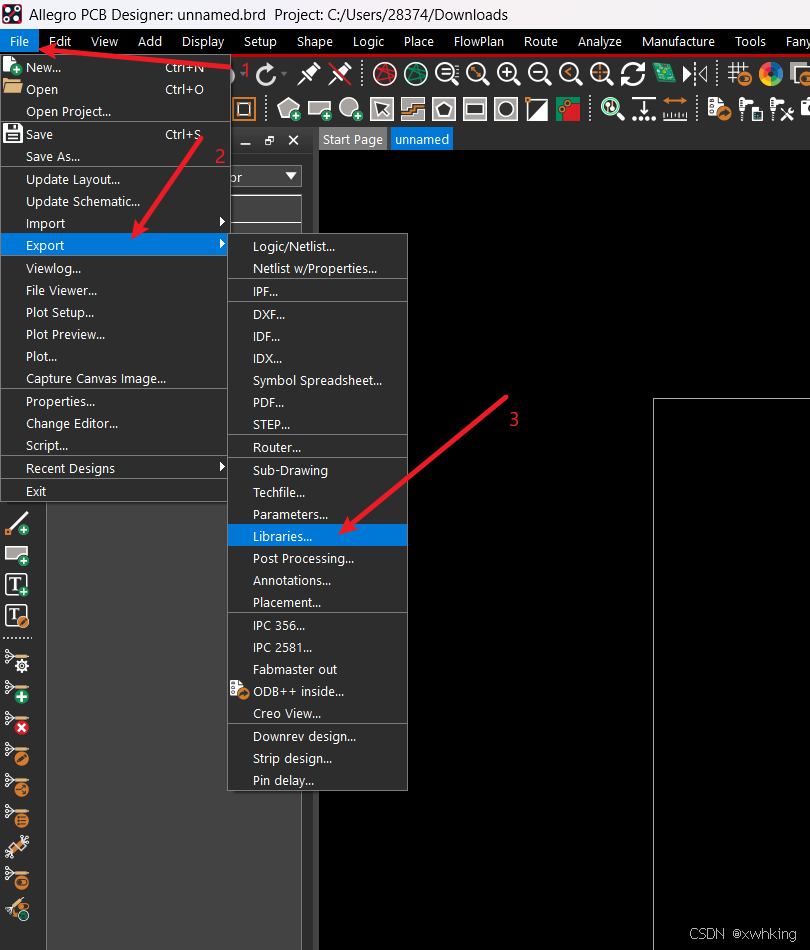Viewport: 810px width, 950px height.
Task: Click the red Unrats All icon
Action: [385, 75]
